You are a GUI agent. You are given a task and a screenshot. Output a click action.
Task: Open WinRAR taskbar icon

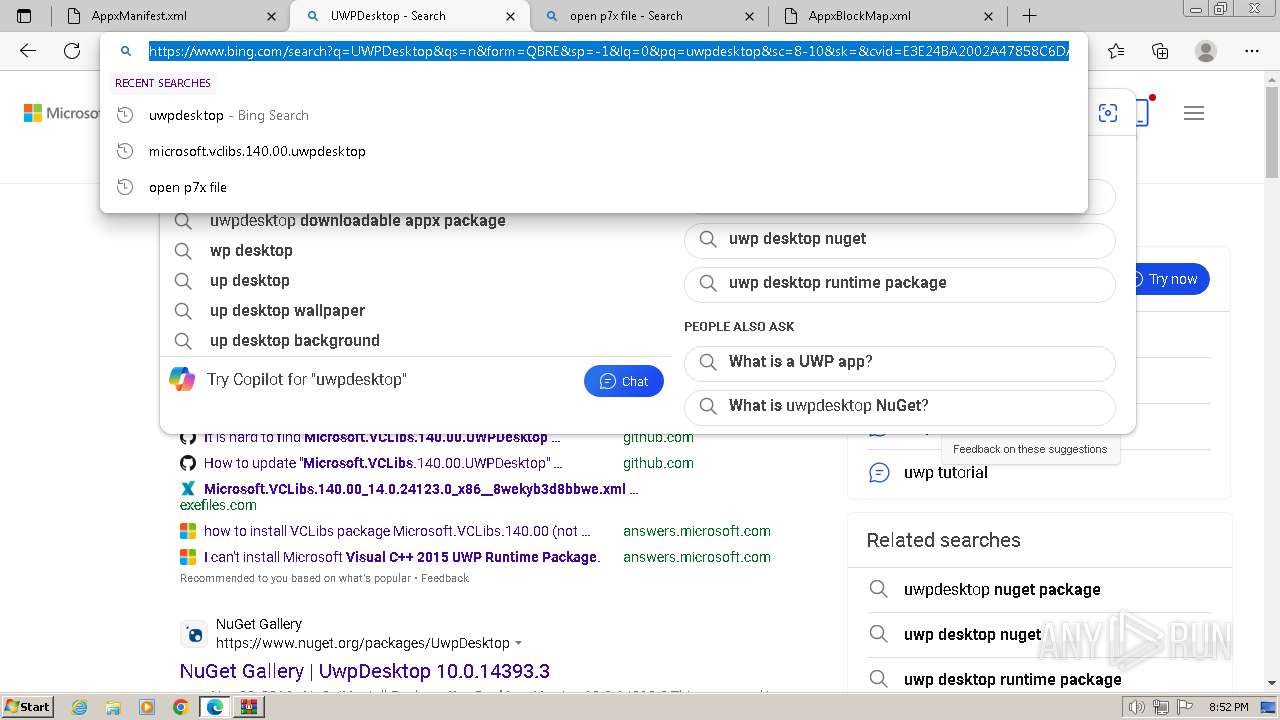click(248, 707)
